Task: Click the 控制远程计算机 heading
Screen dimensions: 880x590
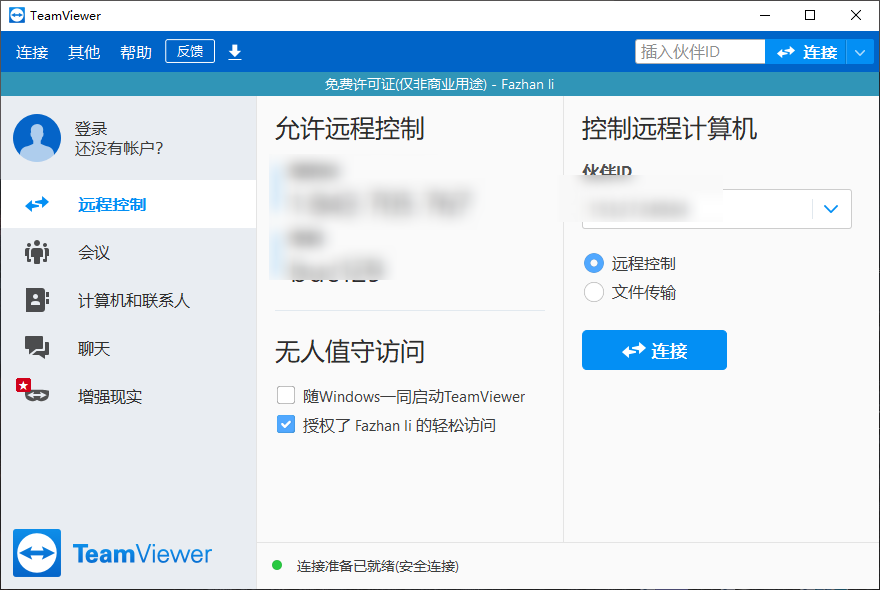Action: coord(669,129)
